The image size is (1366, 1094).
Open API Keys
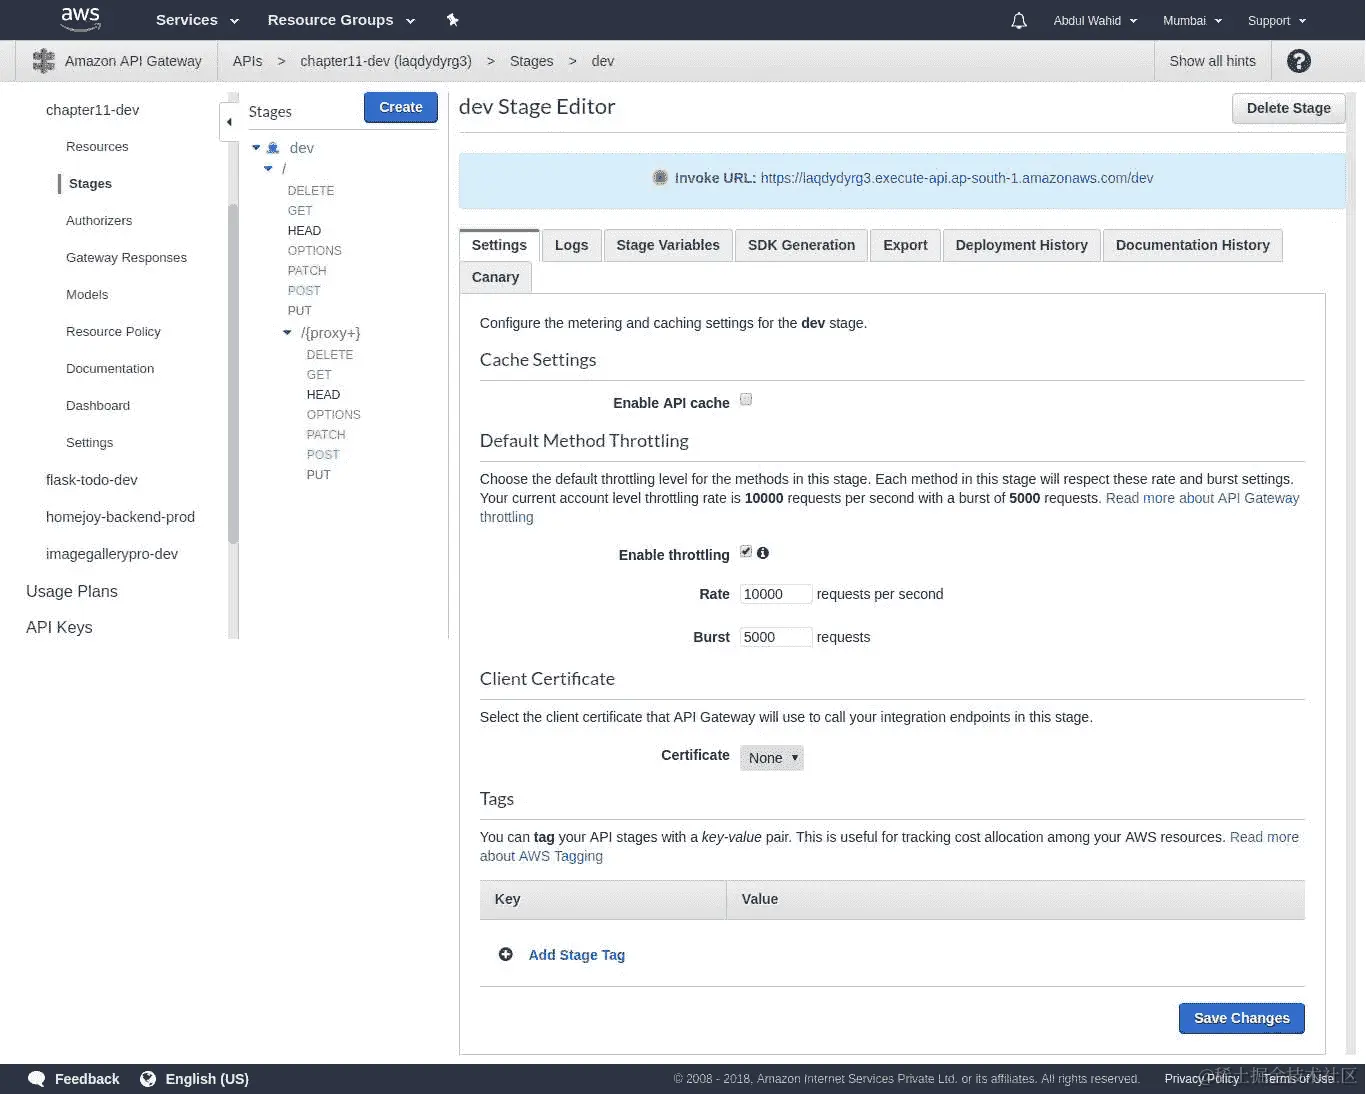[59, 627]
